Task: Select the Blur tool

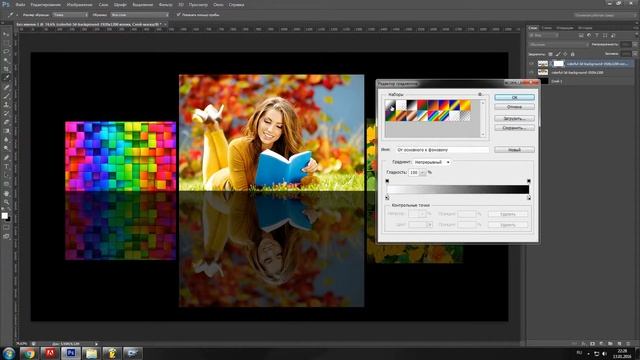Action: [6, 140]
